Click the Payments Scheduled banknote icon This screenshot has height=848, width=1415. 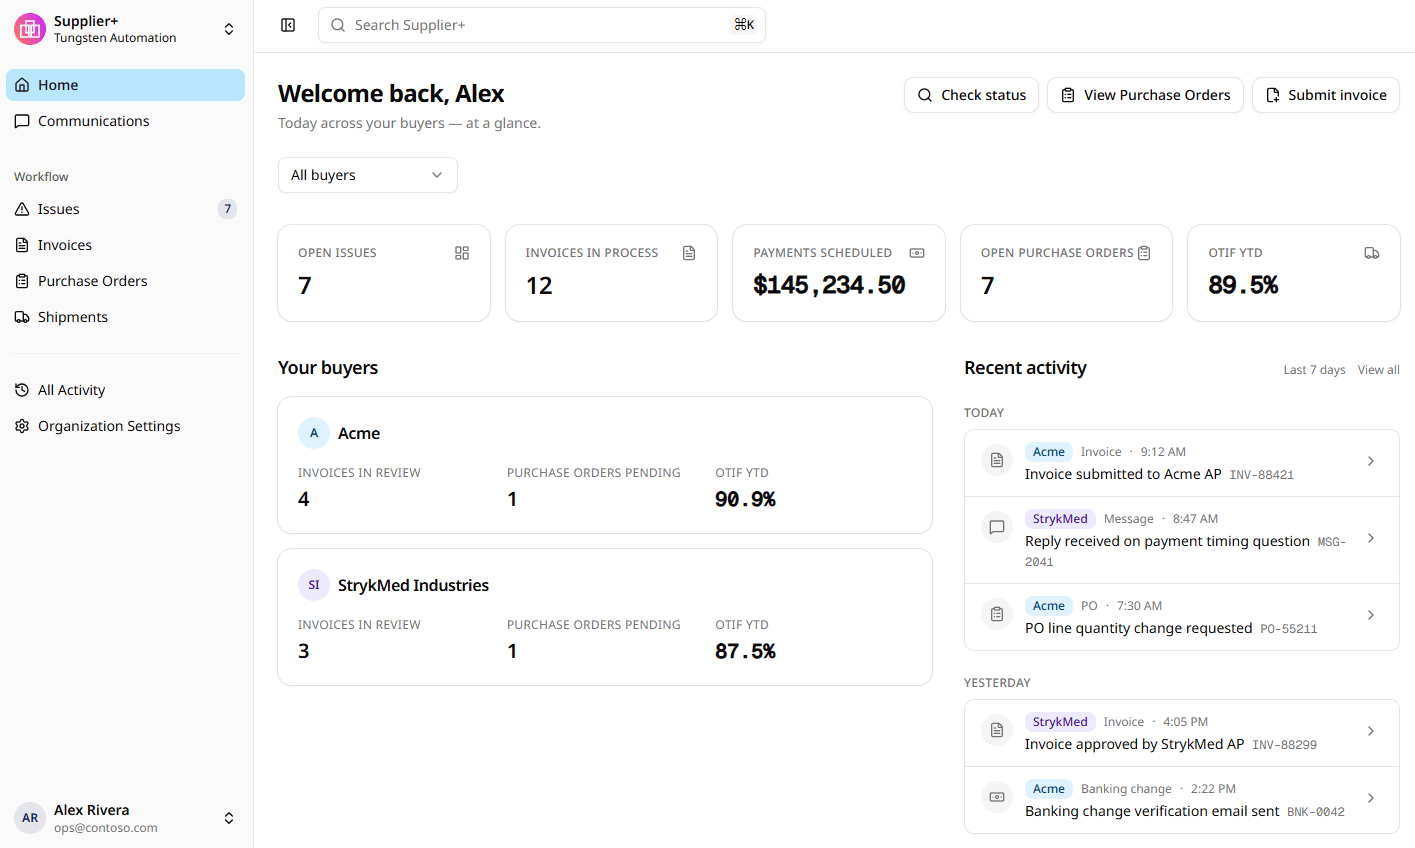(x=917, y=253)
